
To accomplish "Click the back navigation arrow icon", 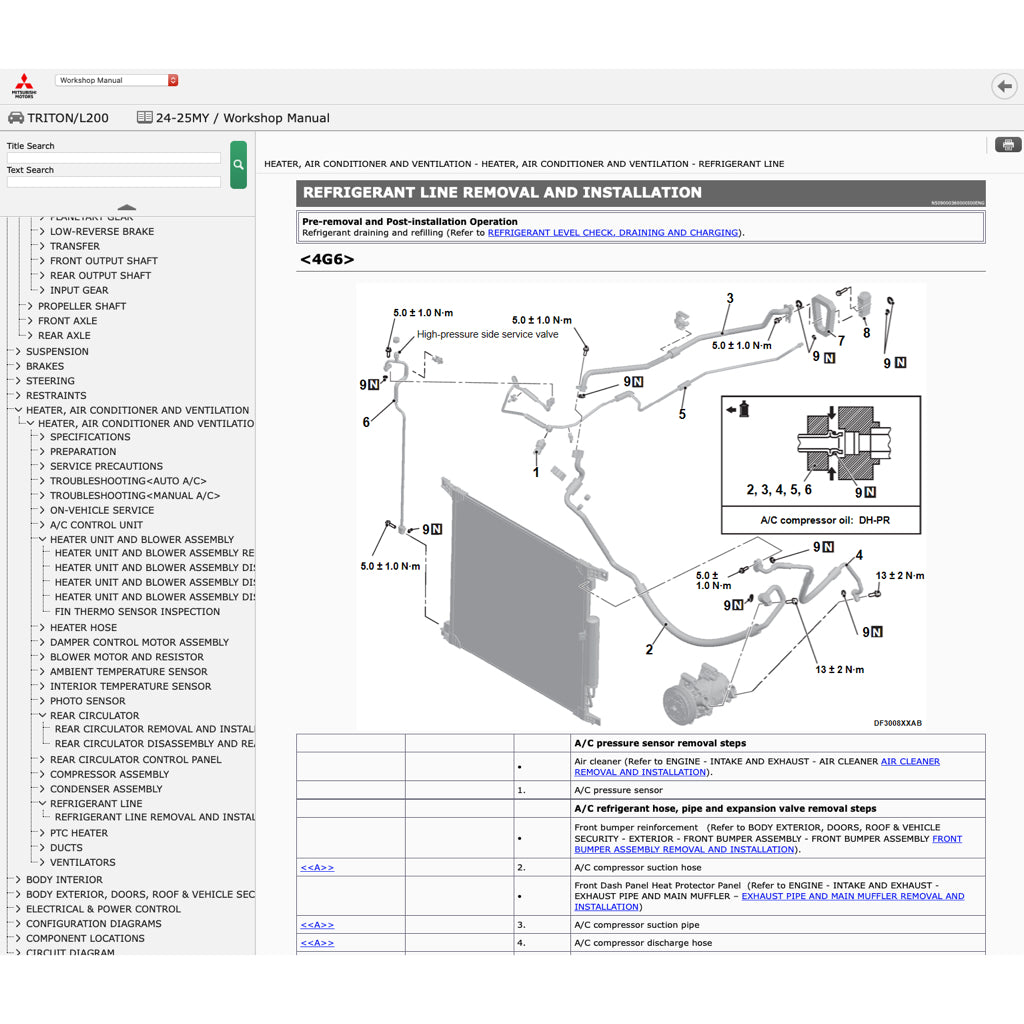I will coord(1004,86).
